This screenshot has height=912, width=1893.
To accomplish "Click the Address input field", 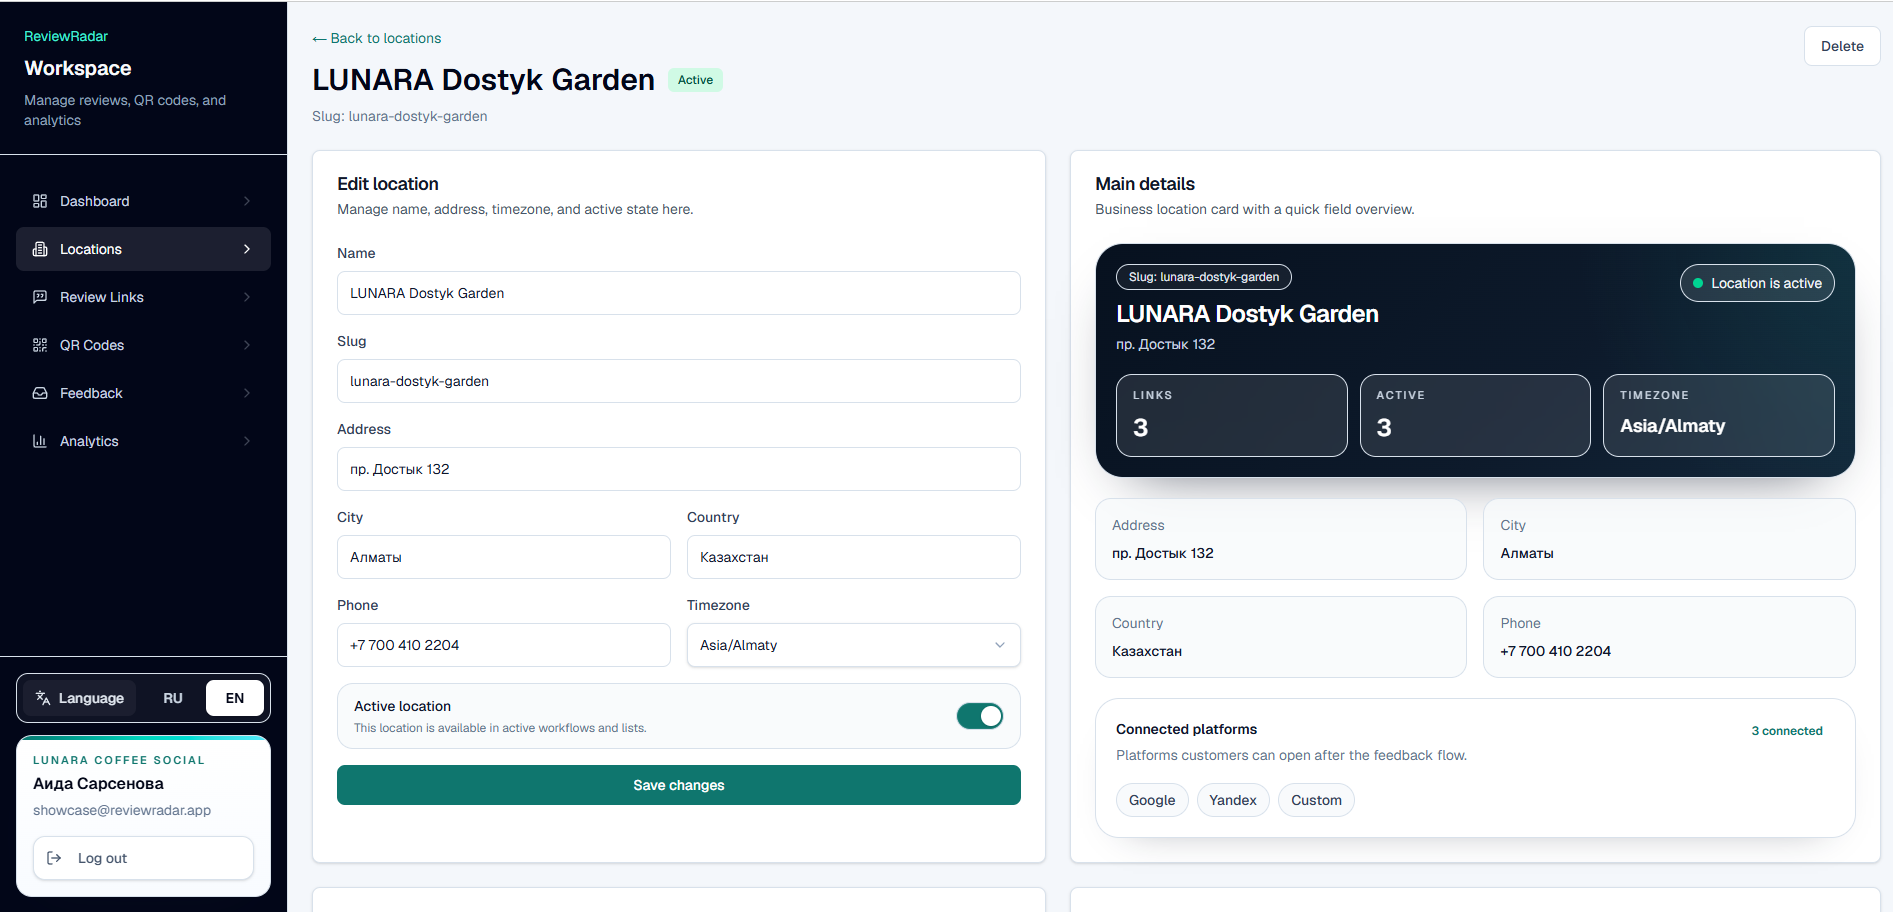I will pyautogui.click(x=679, y=469).
